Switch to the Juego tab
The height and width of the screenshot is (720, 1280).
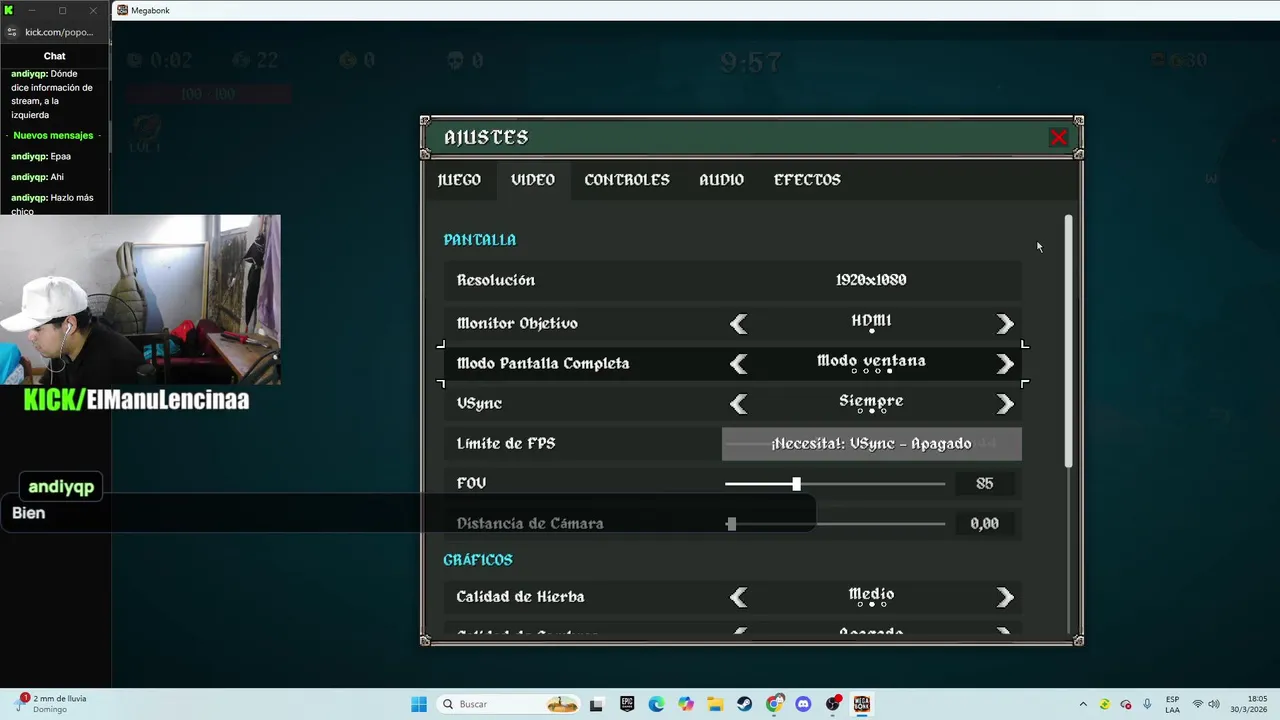click(x=459, y=180)
